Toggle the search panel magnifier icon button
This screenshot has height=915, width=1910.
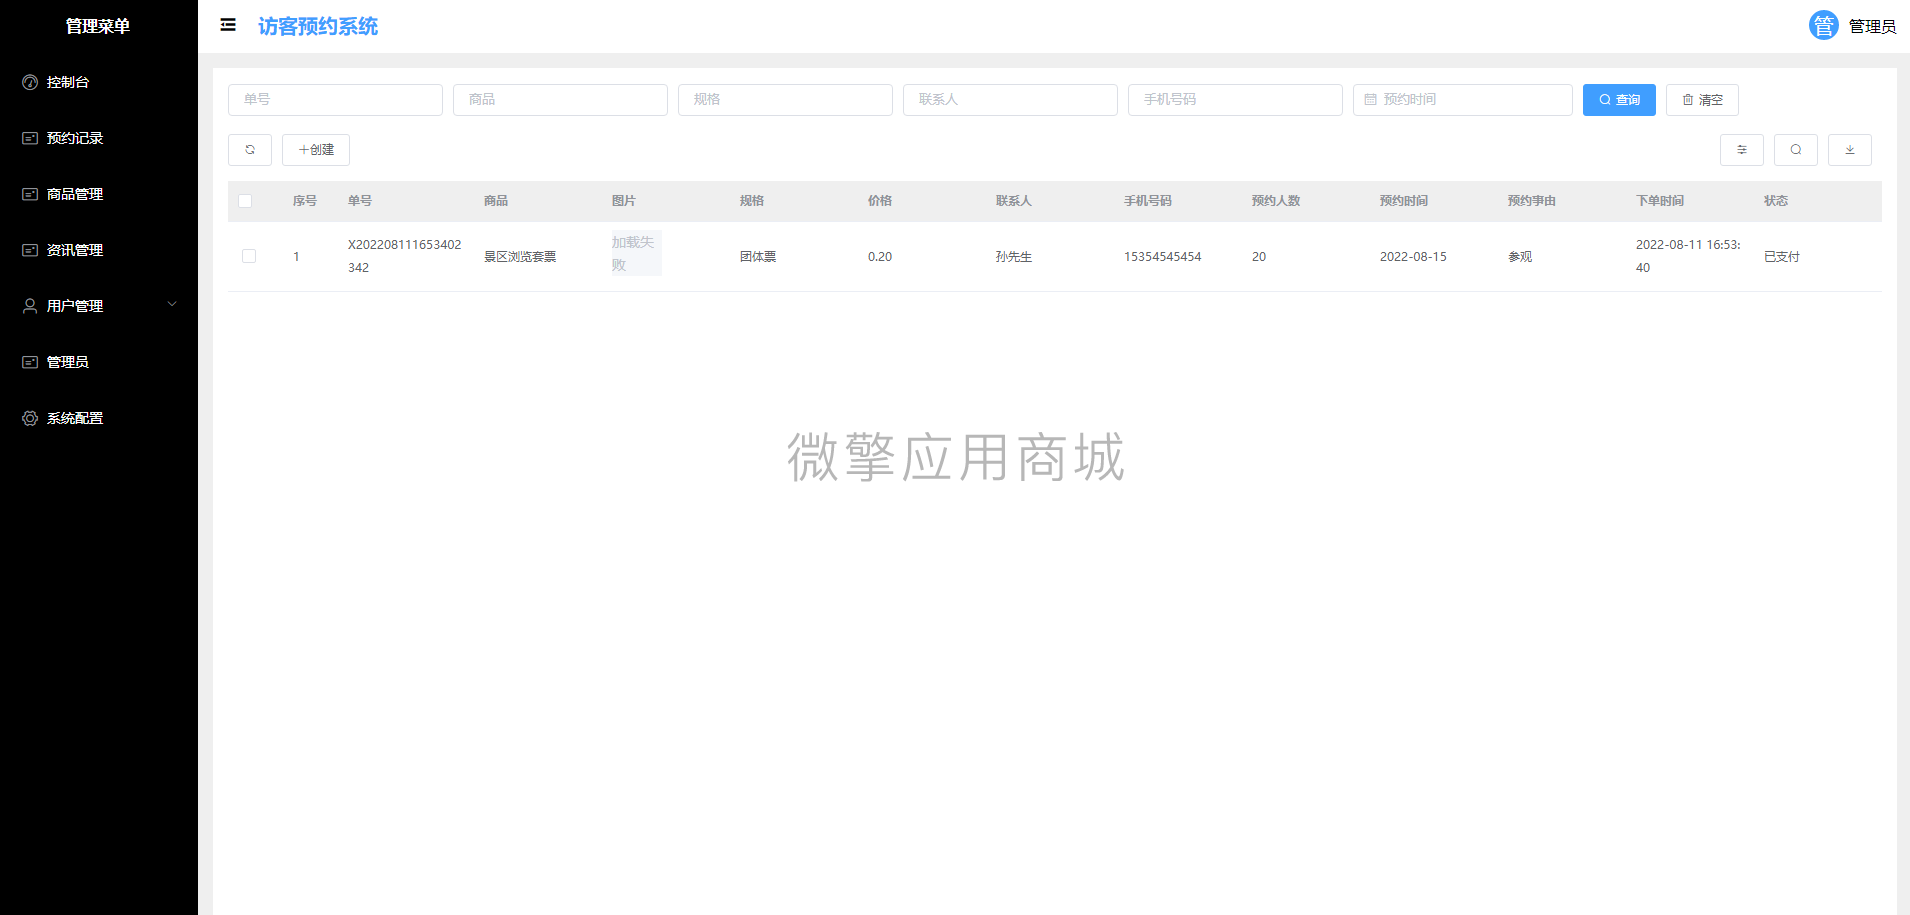[1796, 150]
